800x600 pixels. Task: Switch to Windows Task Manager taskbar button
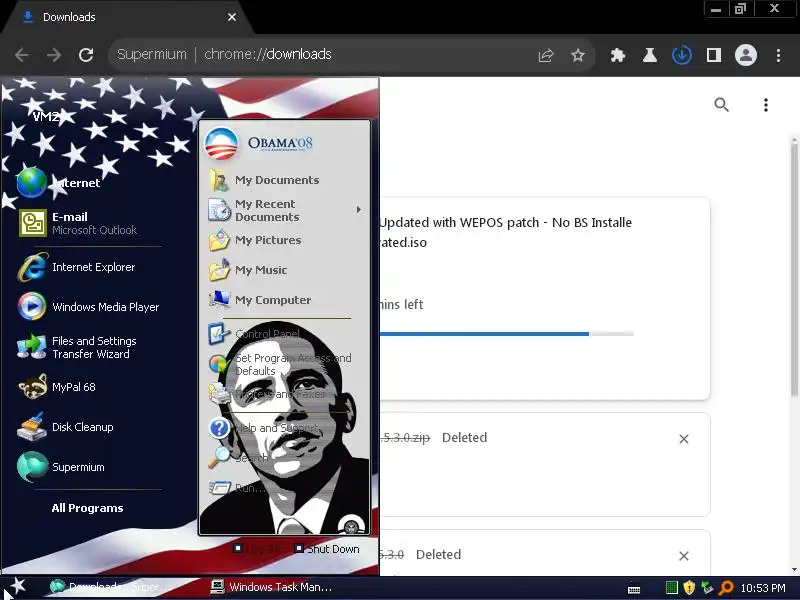[271, 587]
